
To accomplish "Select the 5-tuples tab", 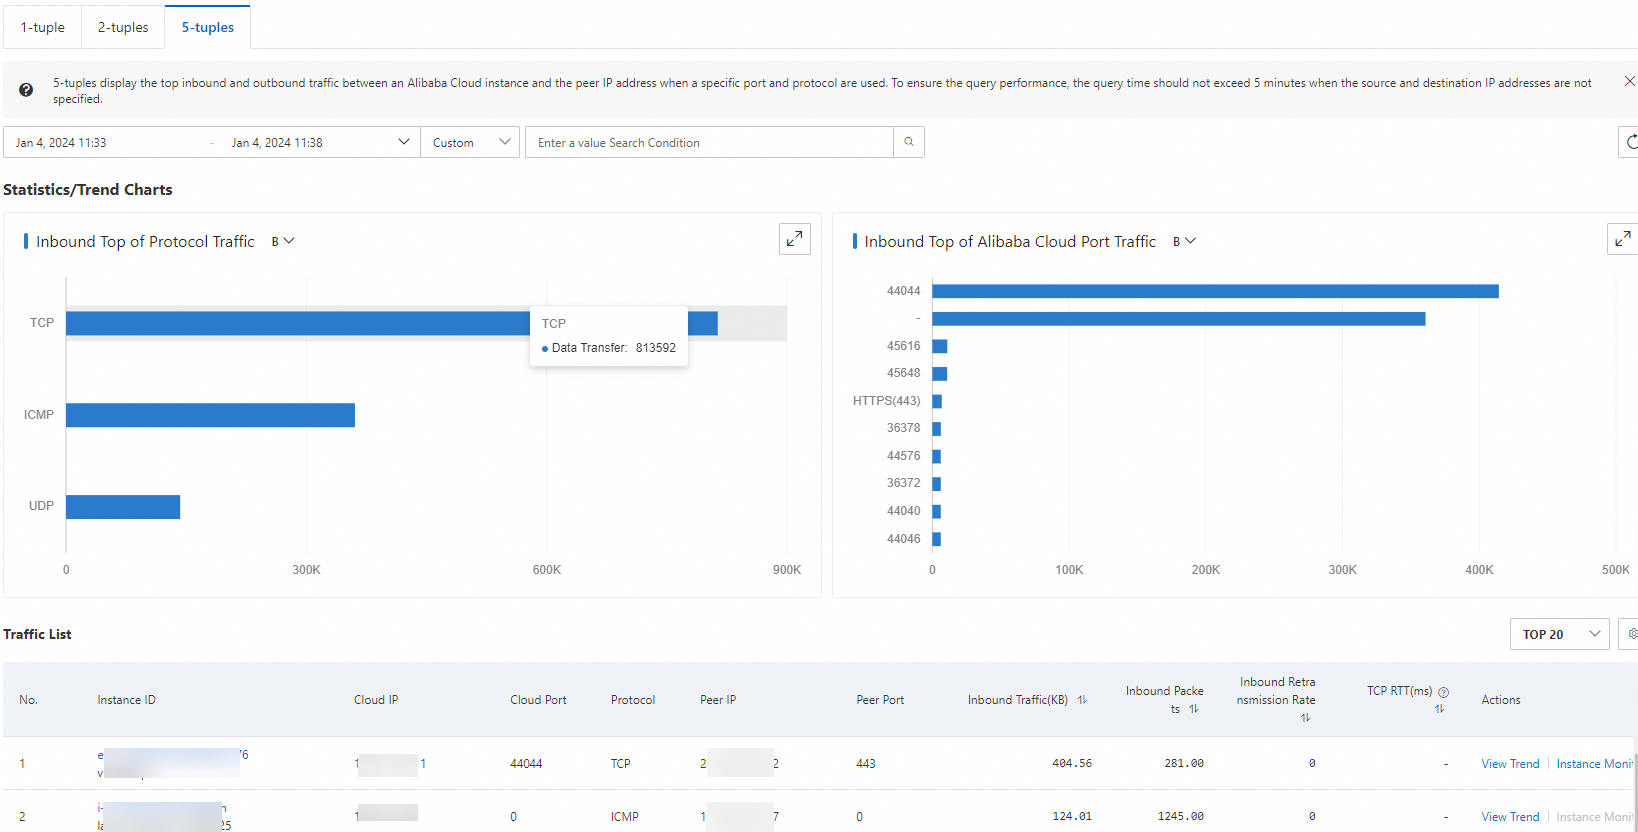I will point(208,27).
